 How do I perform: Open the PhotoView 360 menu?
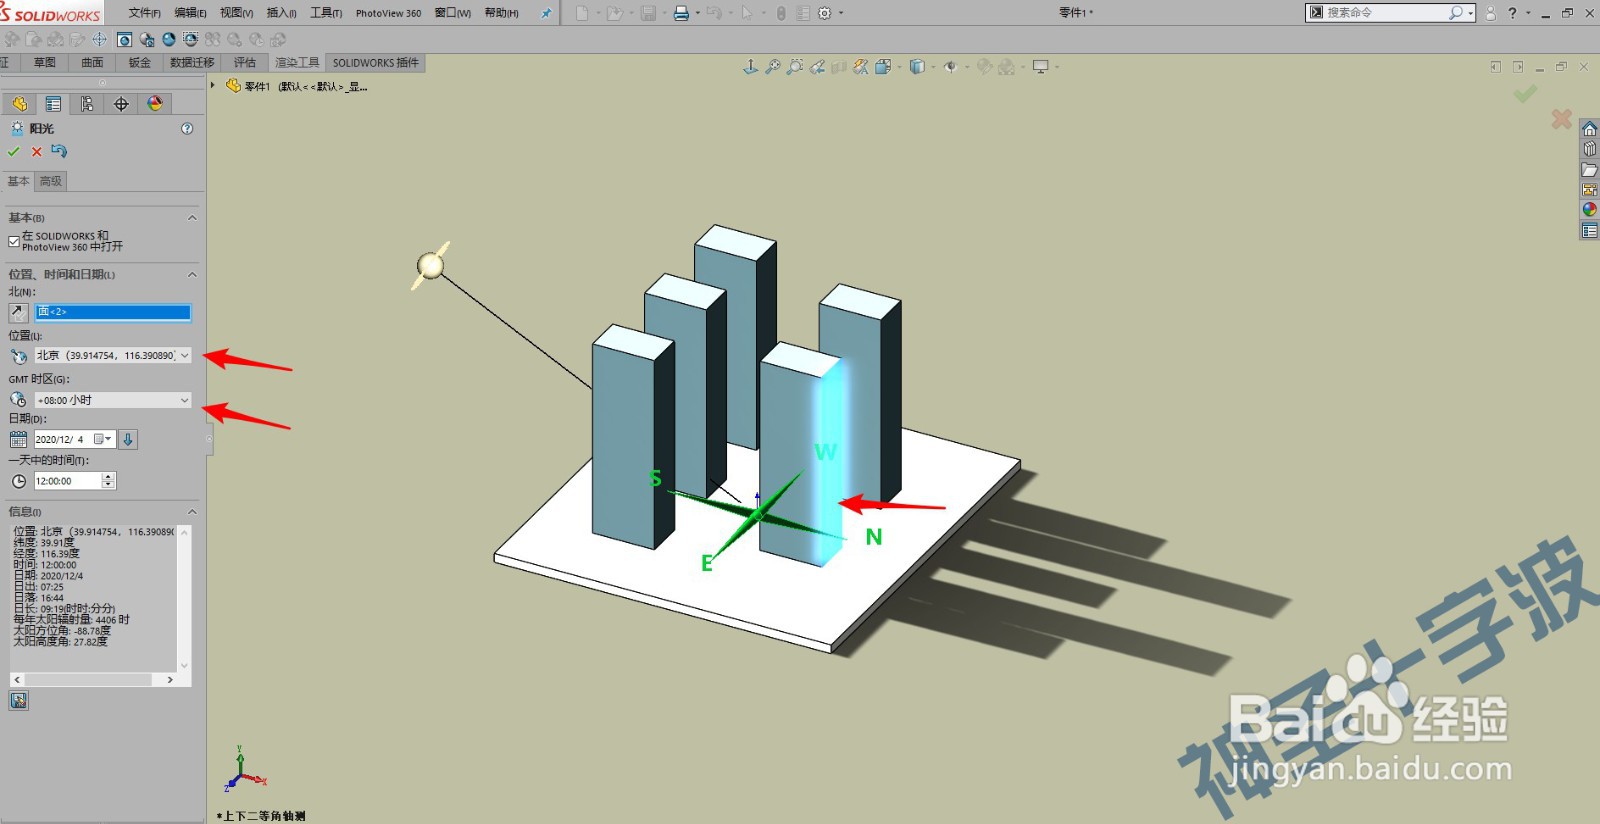click(388, 13)
